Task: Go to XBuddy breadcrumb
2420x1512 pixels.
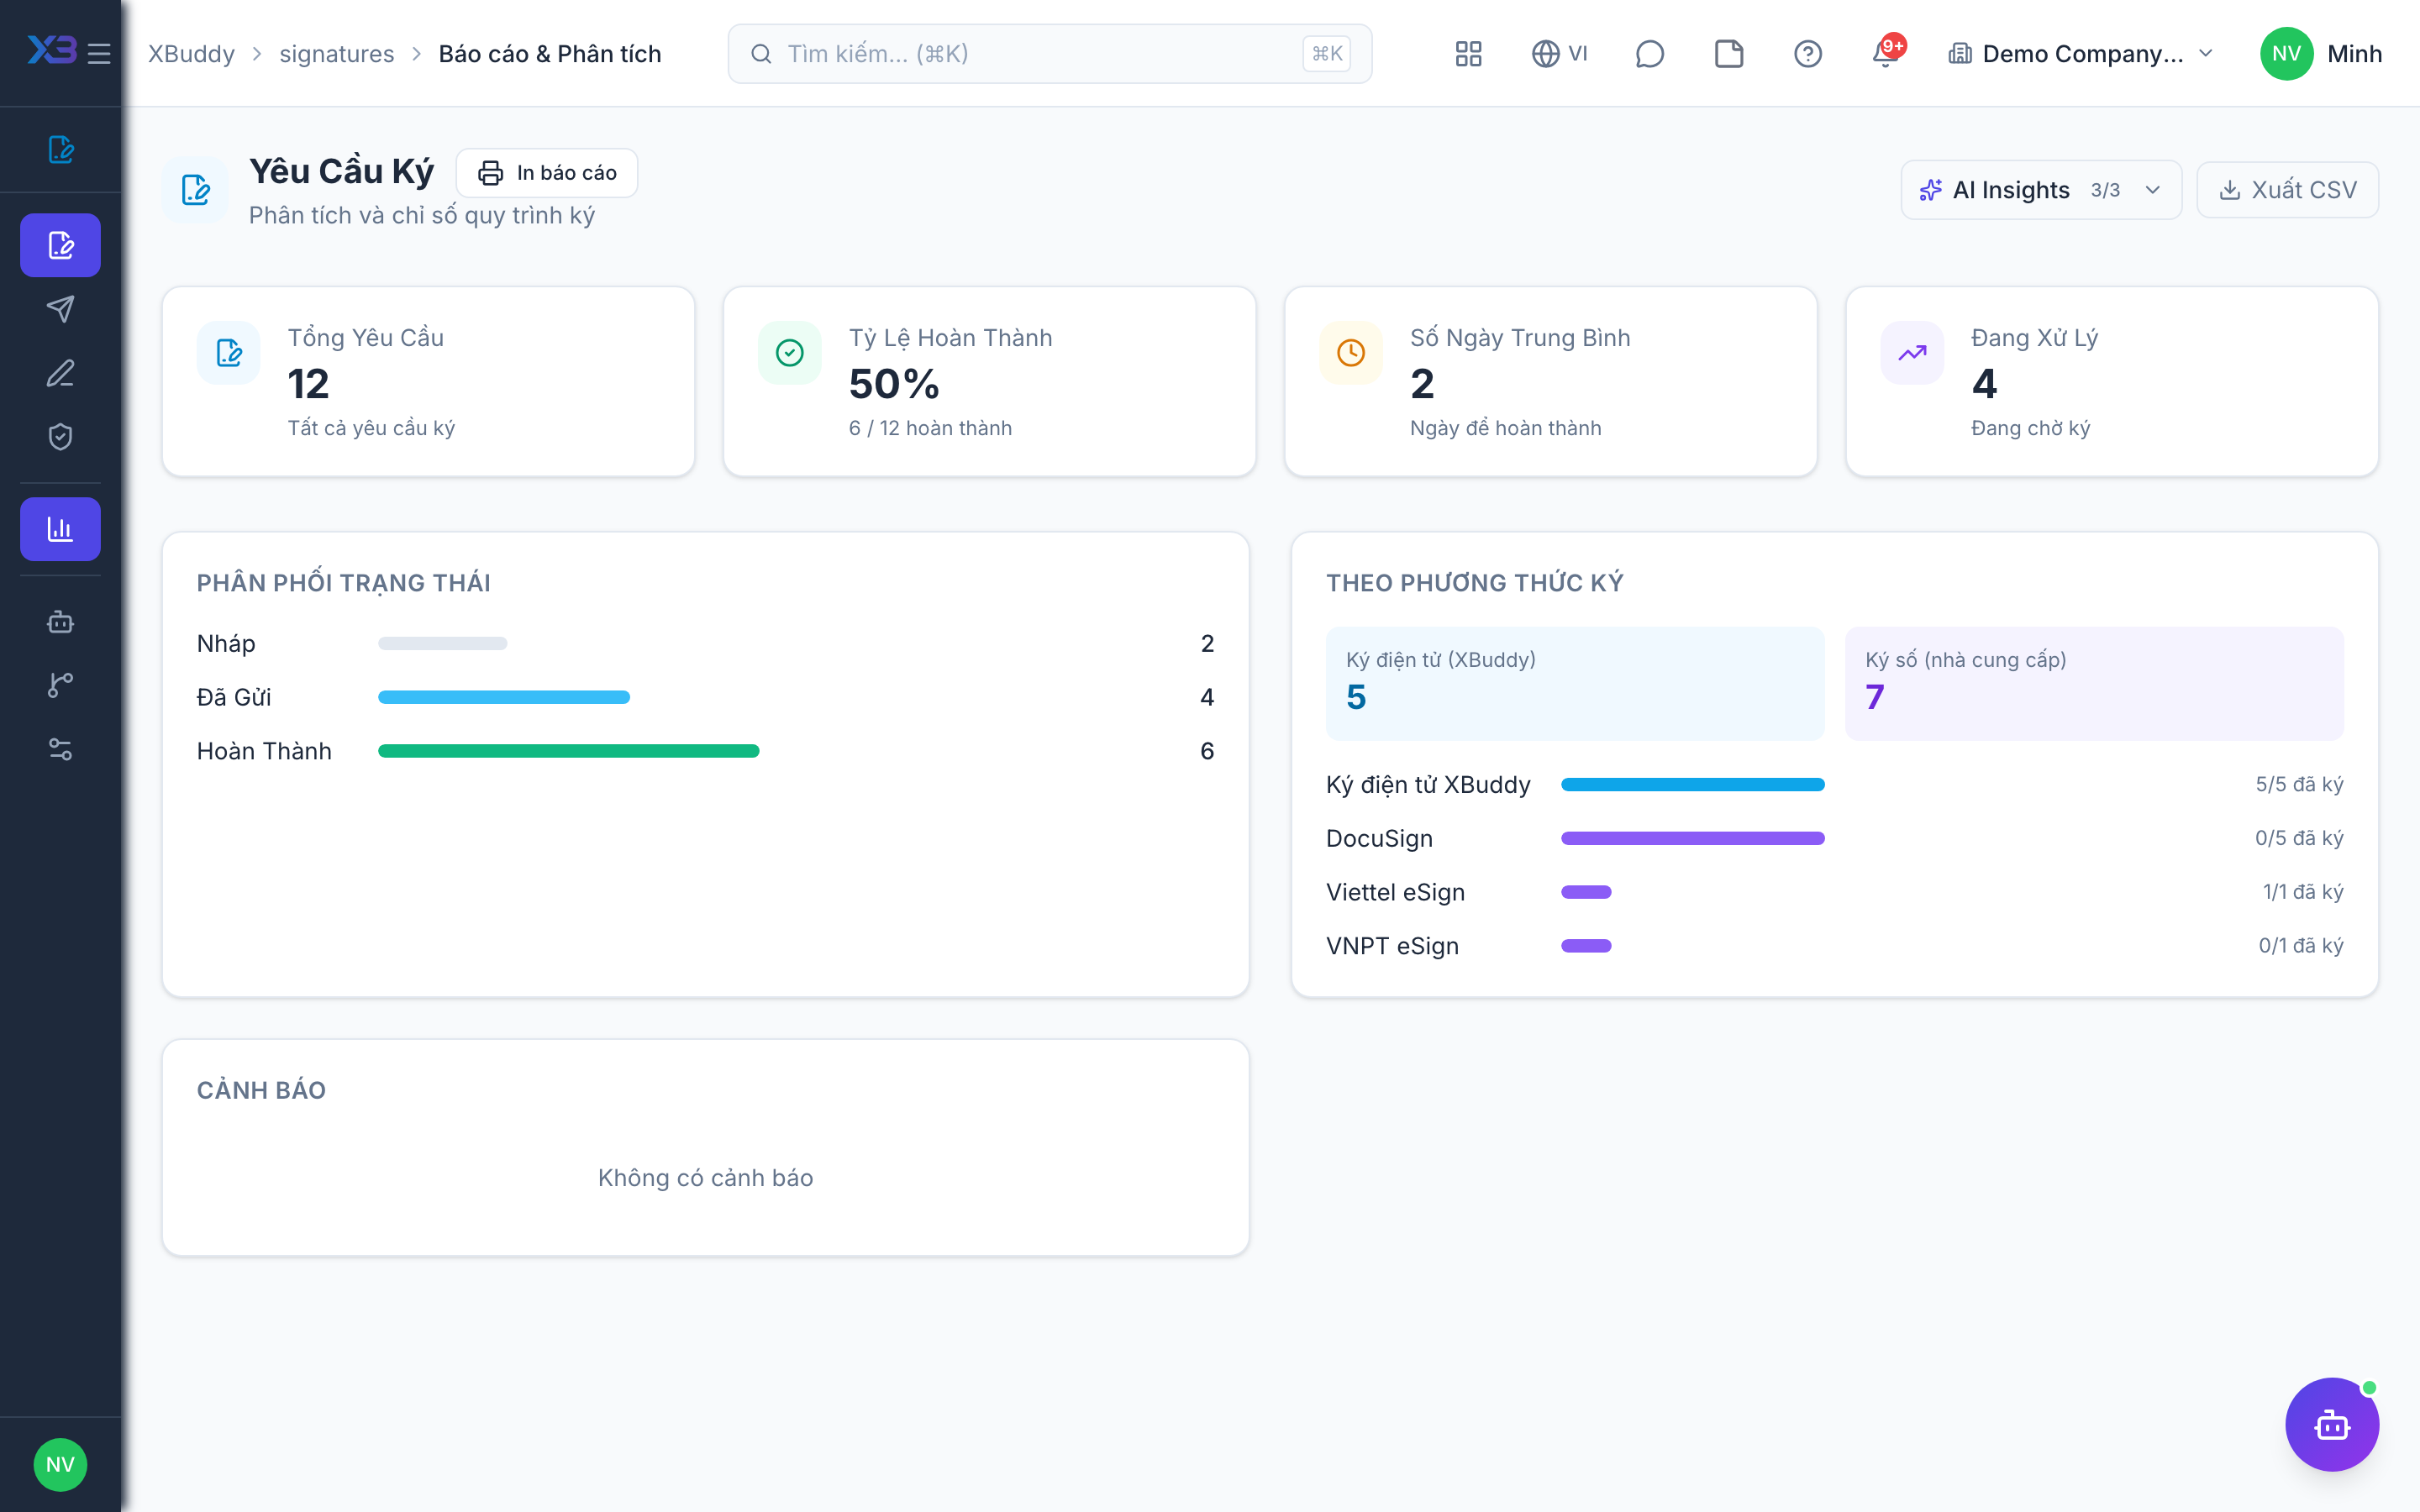Action: tap(191, 54)
